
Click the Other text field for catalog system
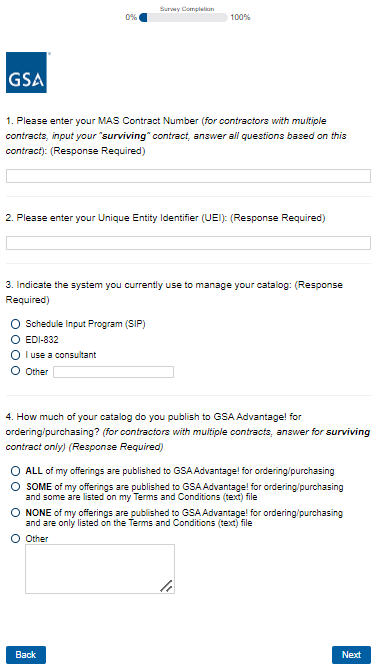click(x=113, y=372)
